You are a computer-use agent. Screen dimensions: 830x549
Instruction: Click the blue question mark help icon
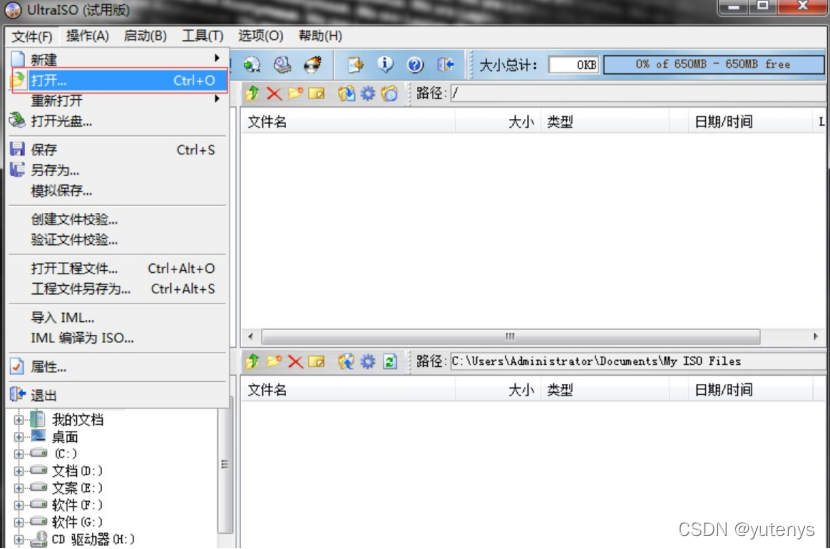pyautogui.click(x=415, y=65)
